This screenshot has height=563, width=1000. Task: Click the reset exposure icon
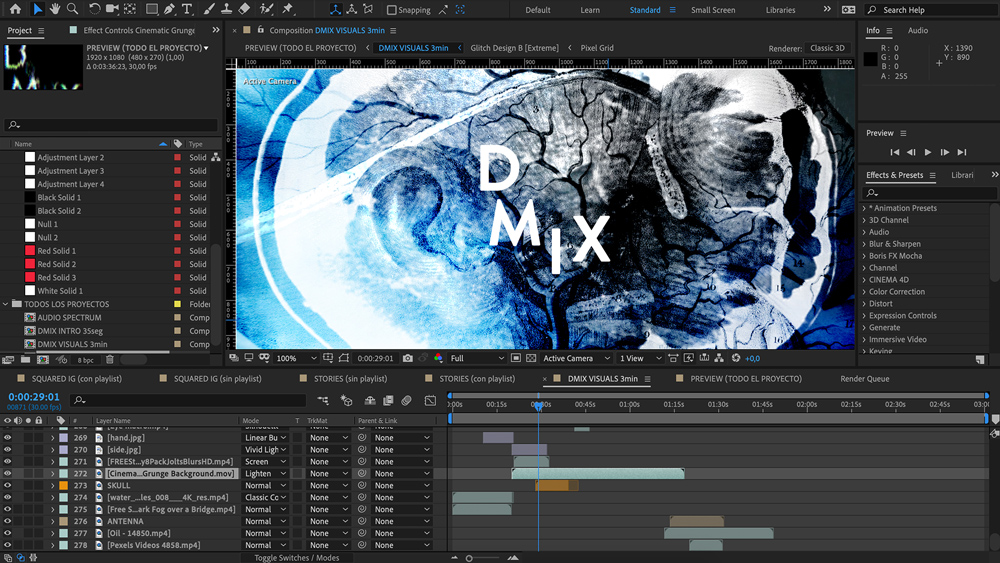pyautogui.click(x=736, y=358)
